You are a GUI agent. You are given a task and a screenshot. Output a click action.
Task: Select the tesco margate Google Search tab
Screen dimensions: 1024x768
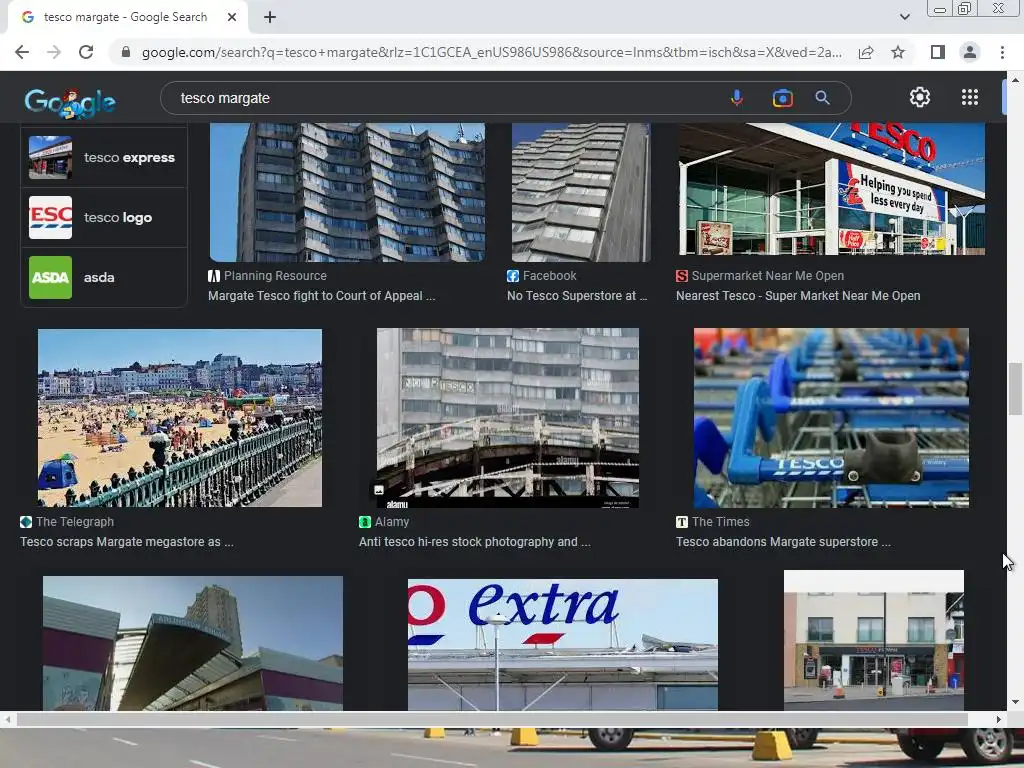(127, 18)
